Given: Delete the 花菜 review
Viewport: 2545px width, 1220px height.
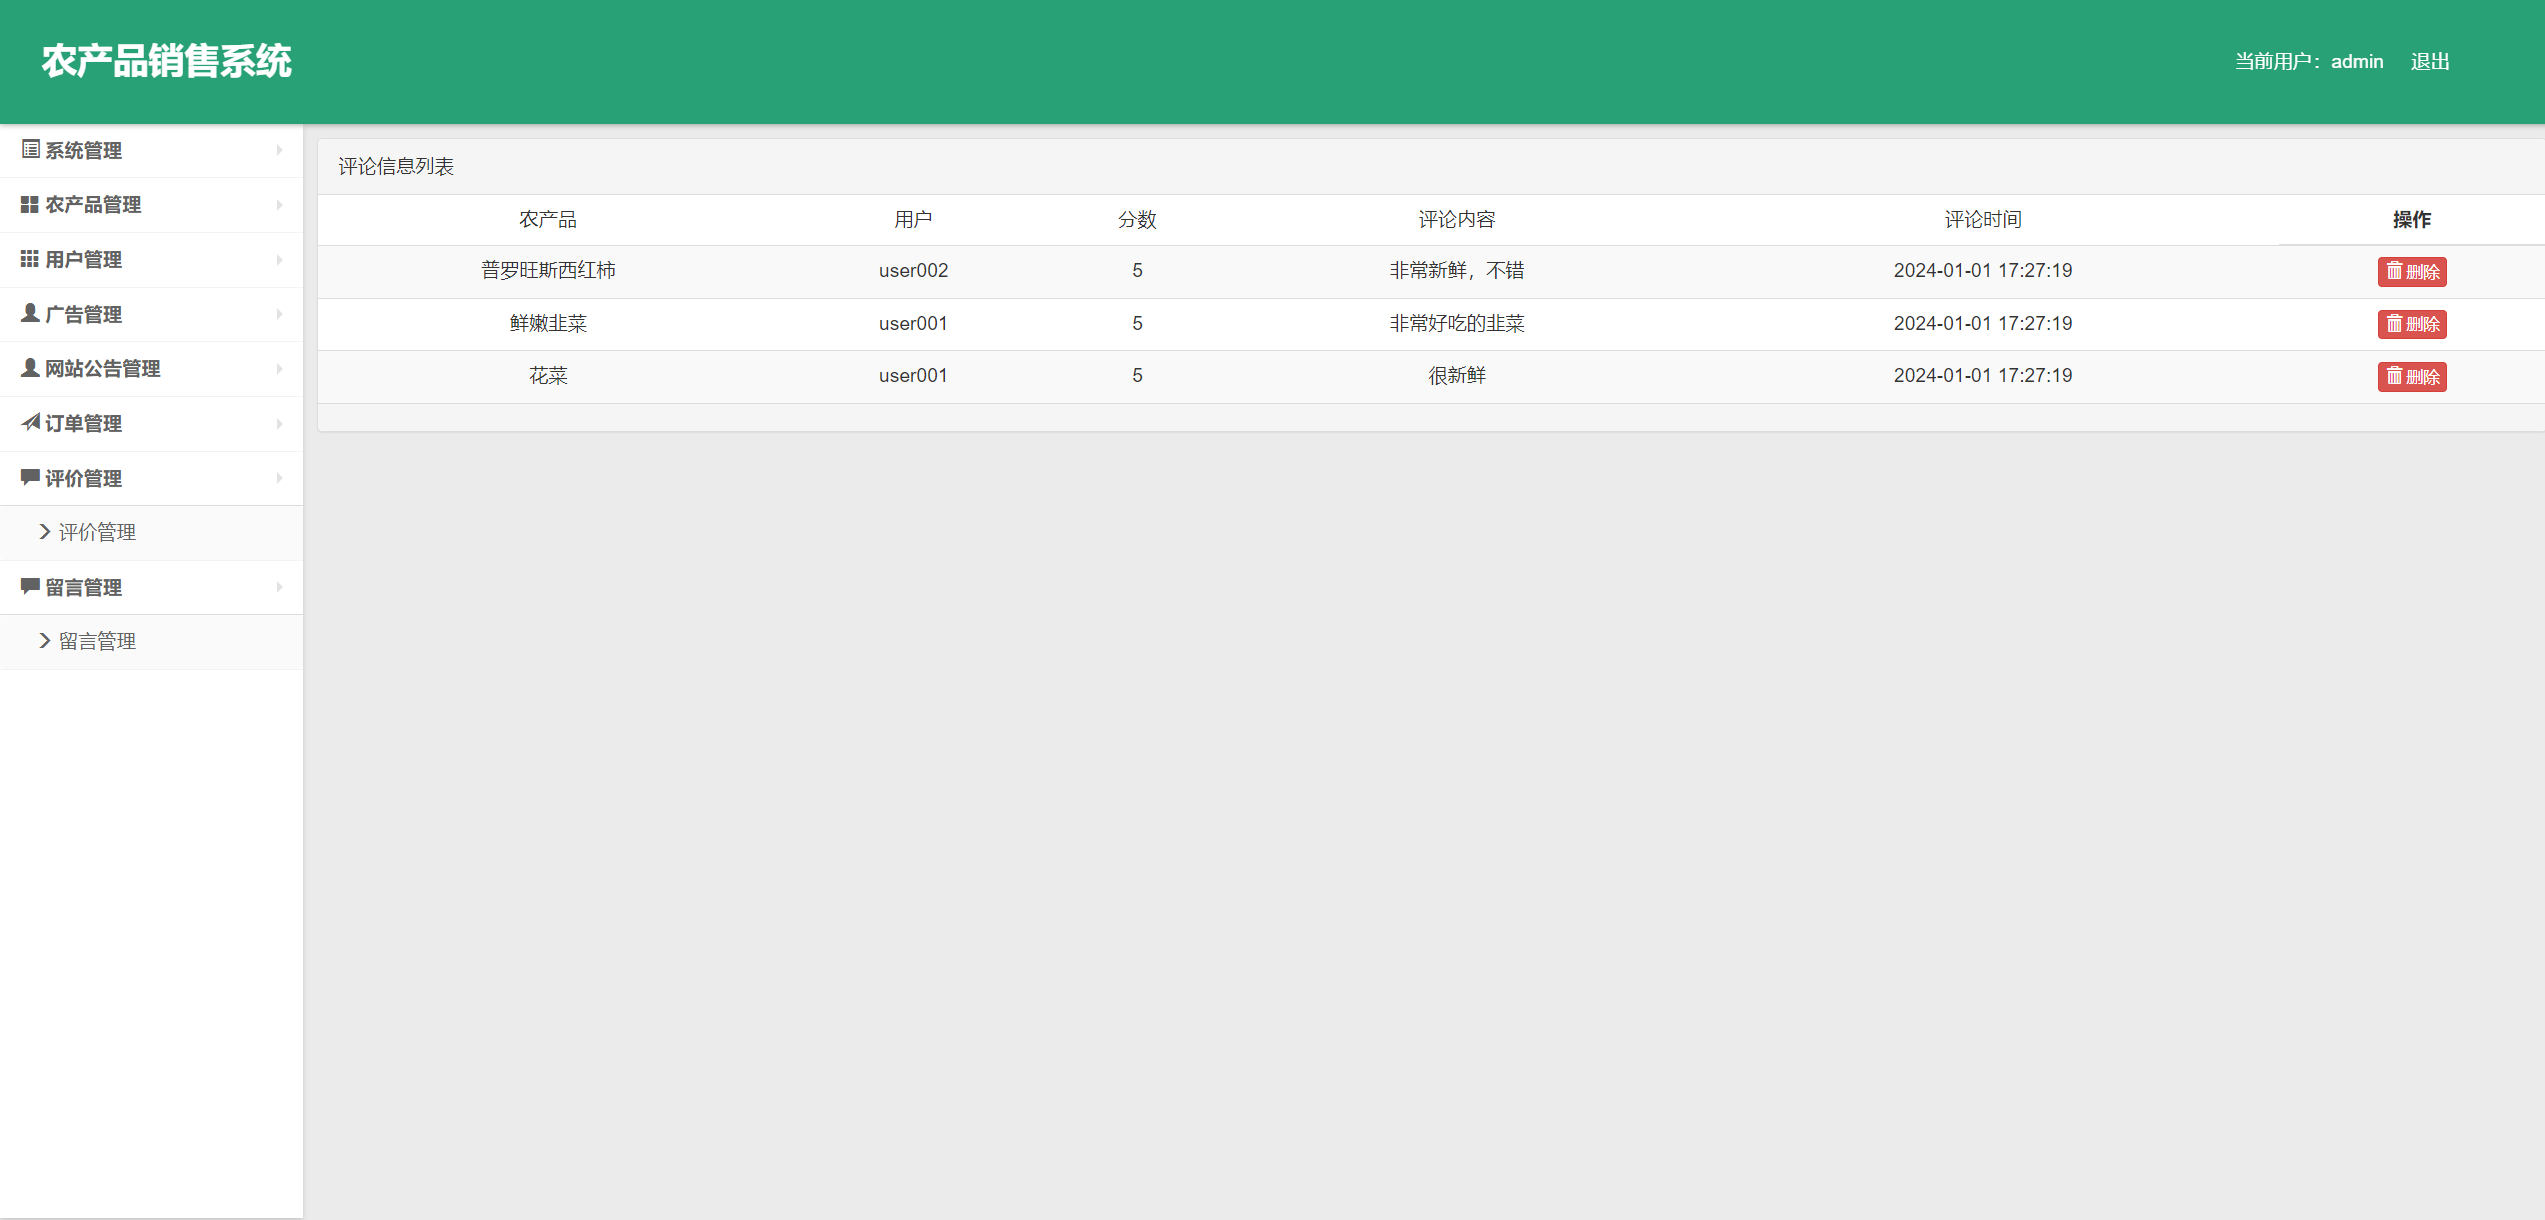Looking at the screenshot, I should coord(2411,377).
